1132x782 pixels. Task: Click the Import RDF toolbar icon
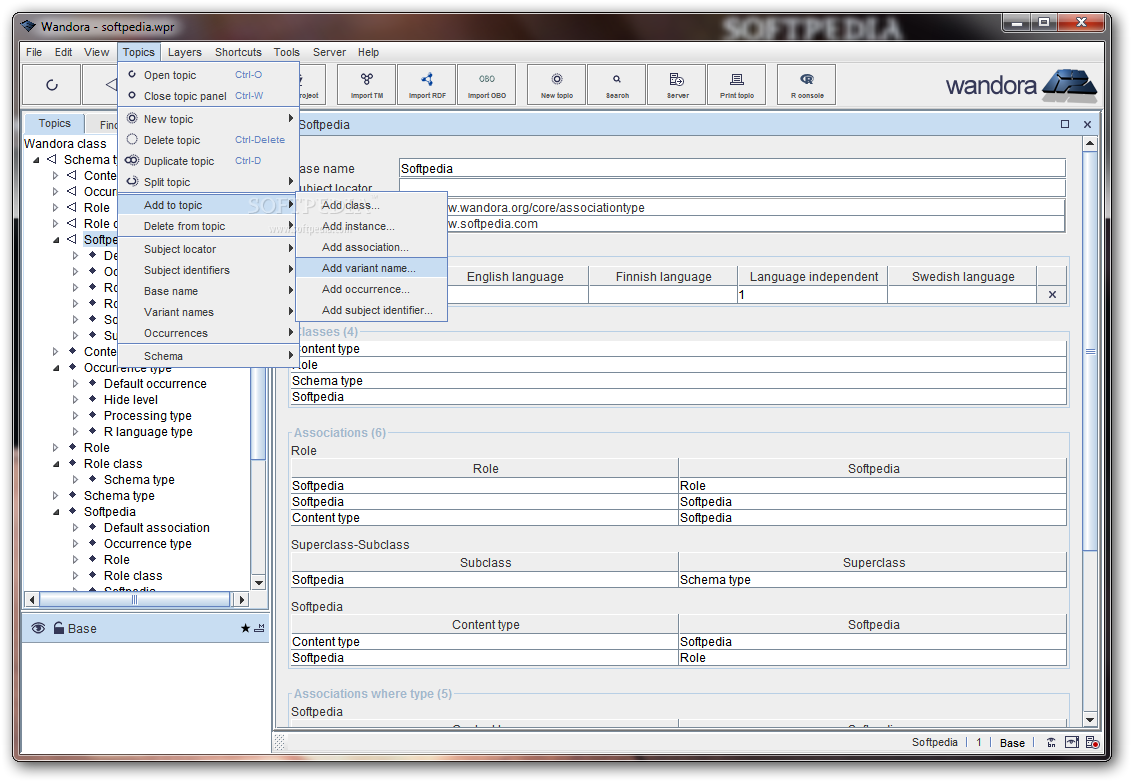point(427,84)
